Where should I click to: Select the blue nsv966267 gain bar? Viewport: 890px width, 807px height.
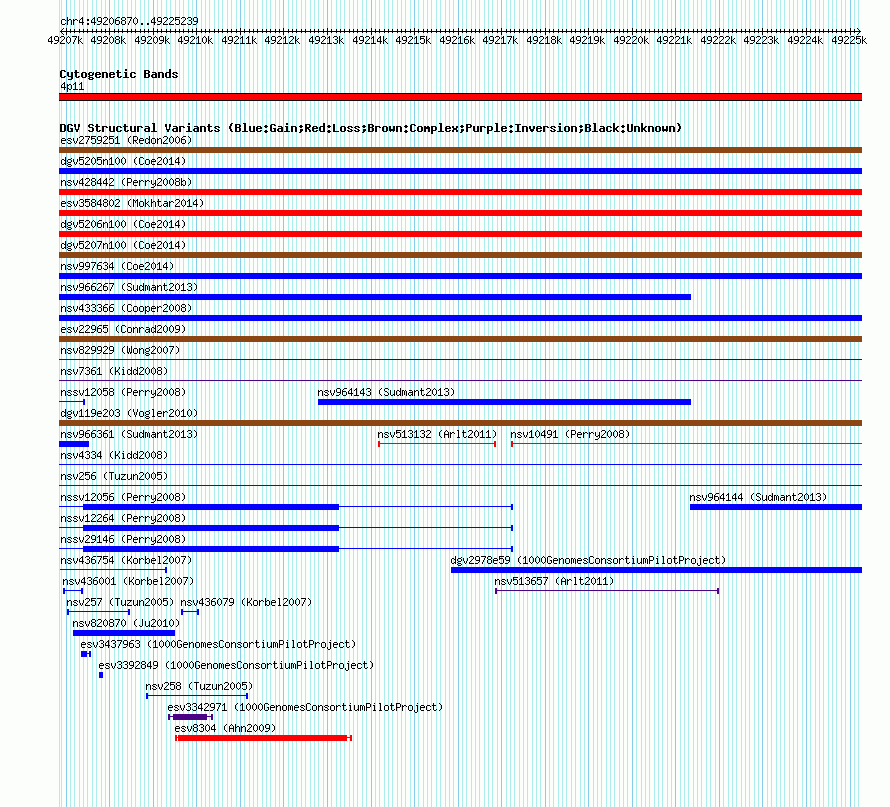point(375,297)
